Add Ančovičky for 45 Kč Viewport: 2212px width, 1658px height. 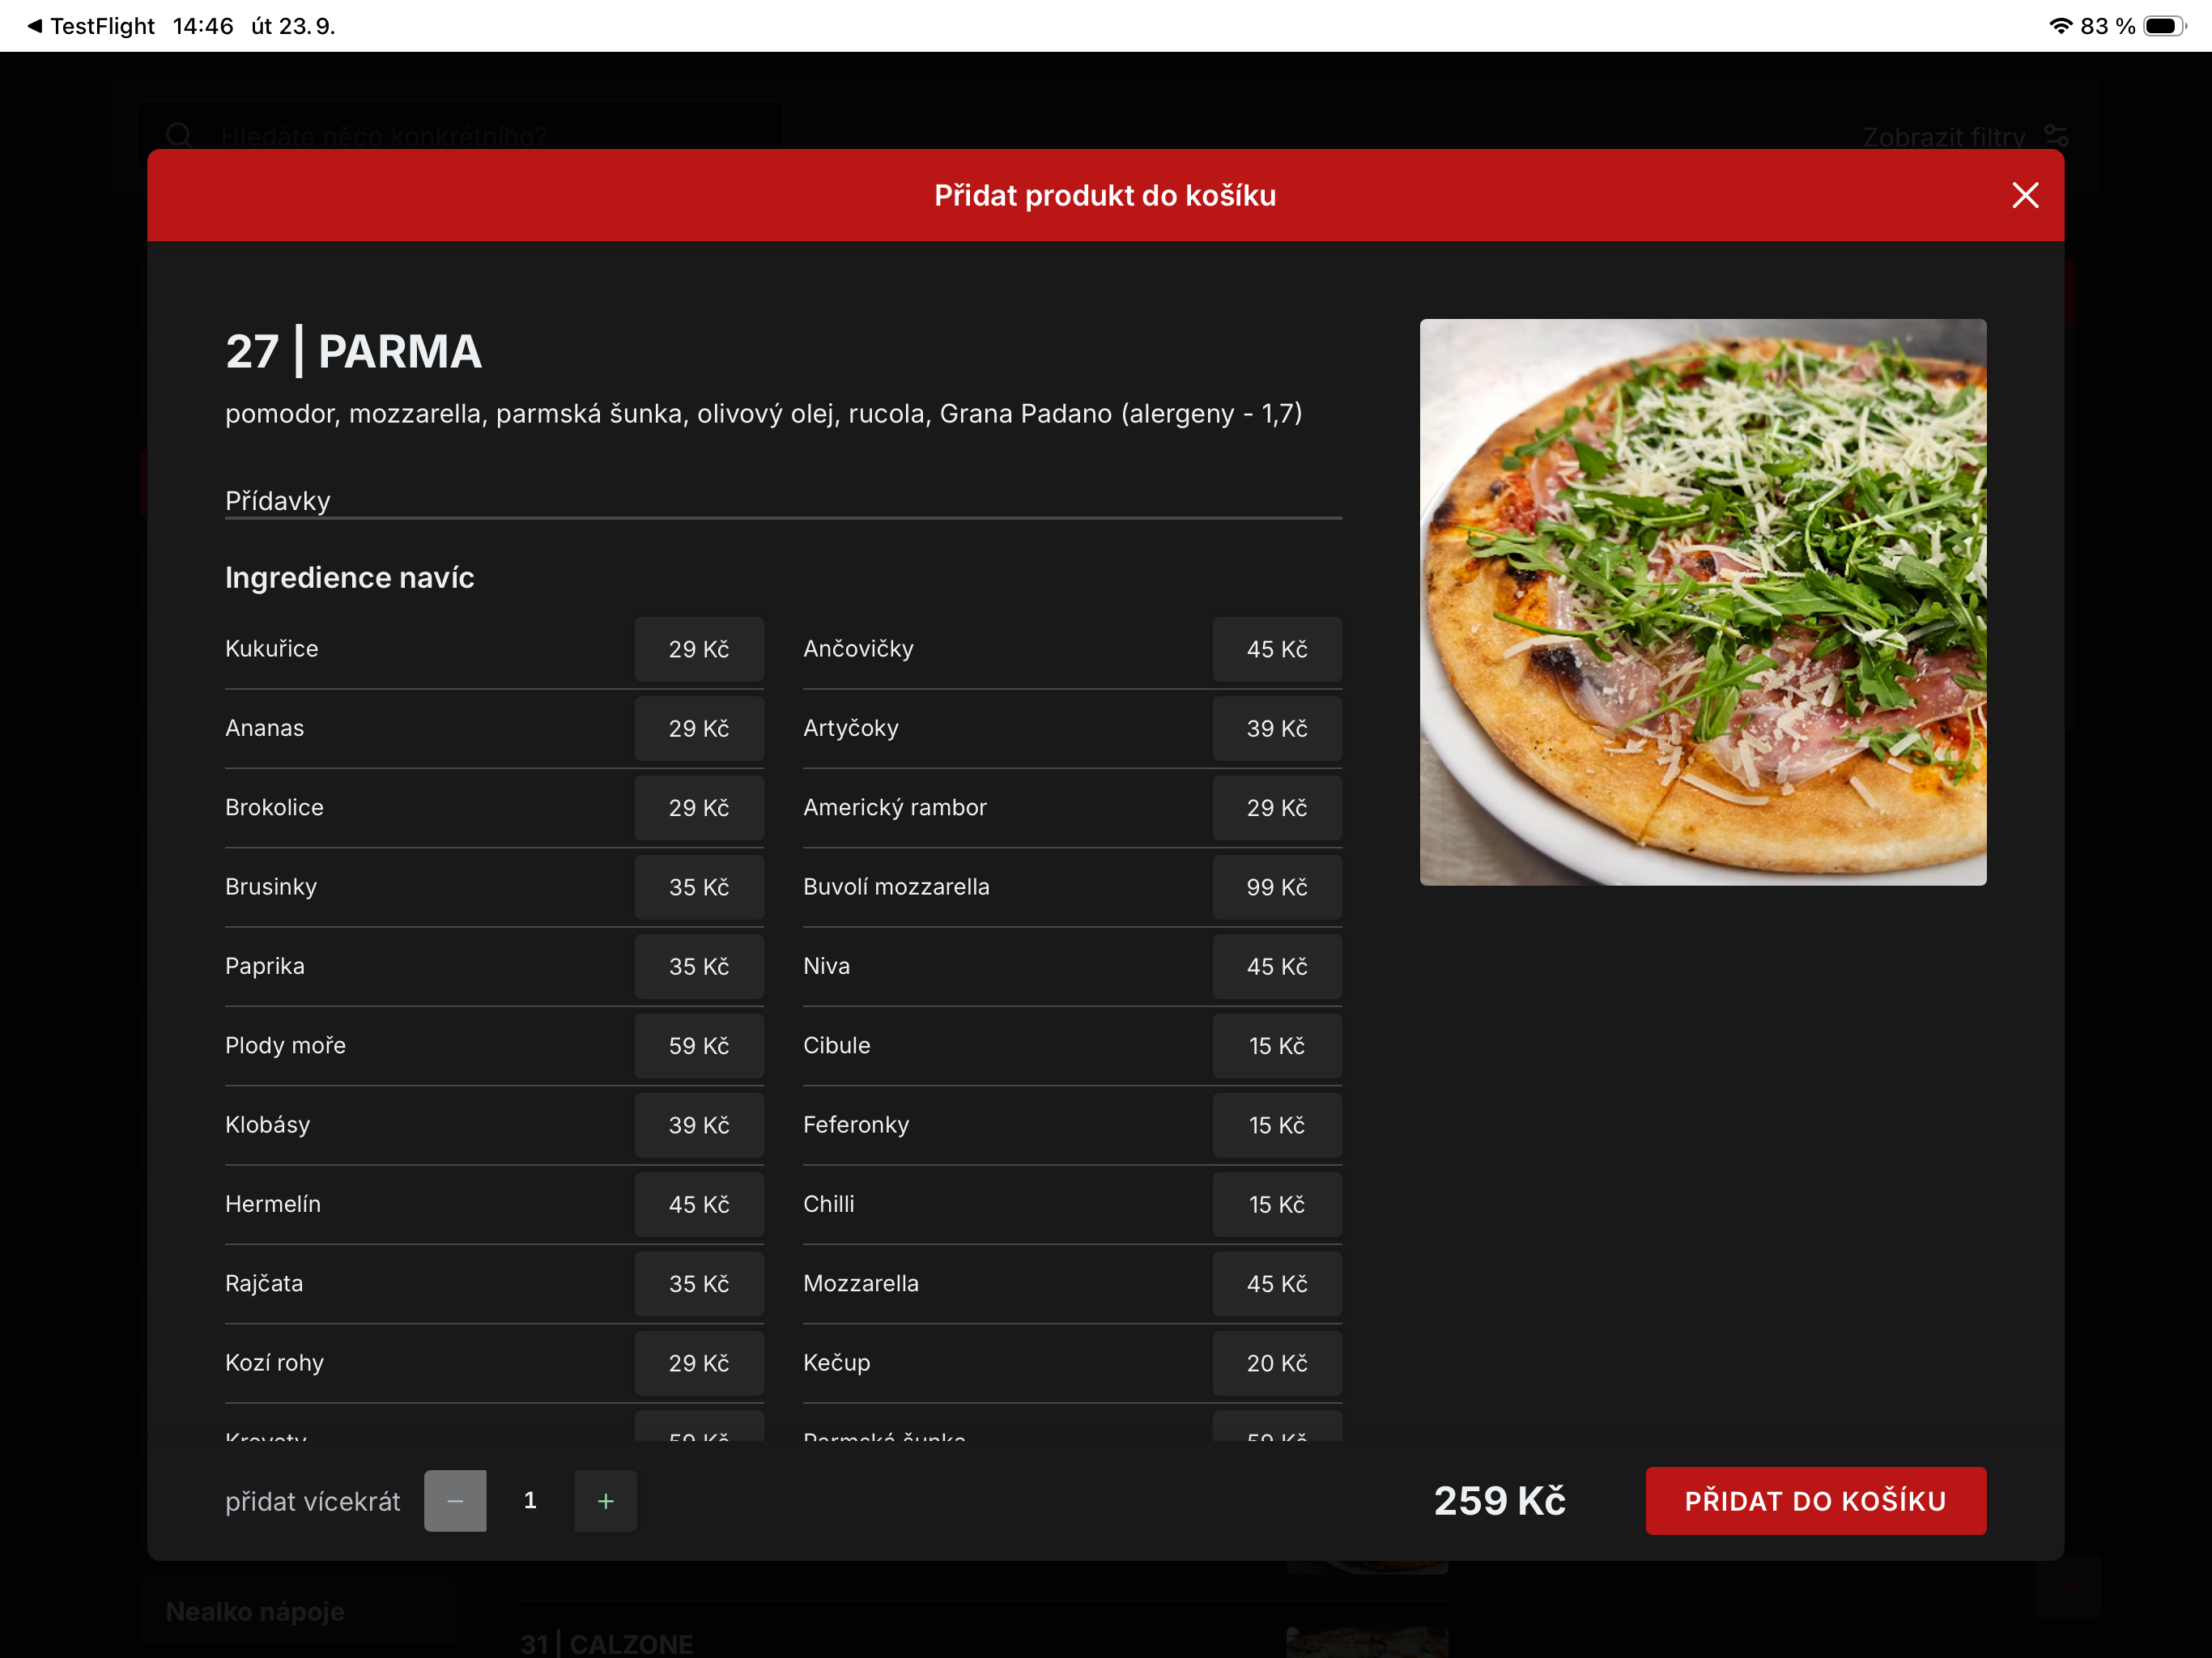coord(1277,649)
